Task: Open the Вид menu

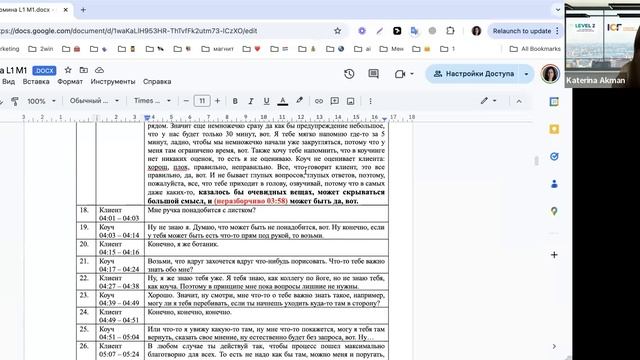Action: (8, 82)
